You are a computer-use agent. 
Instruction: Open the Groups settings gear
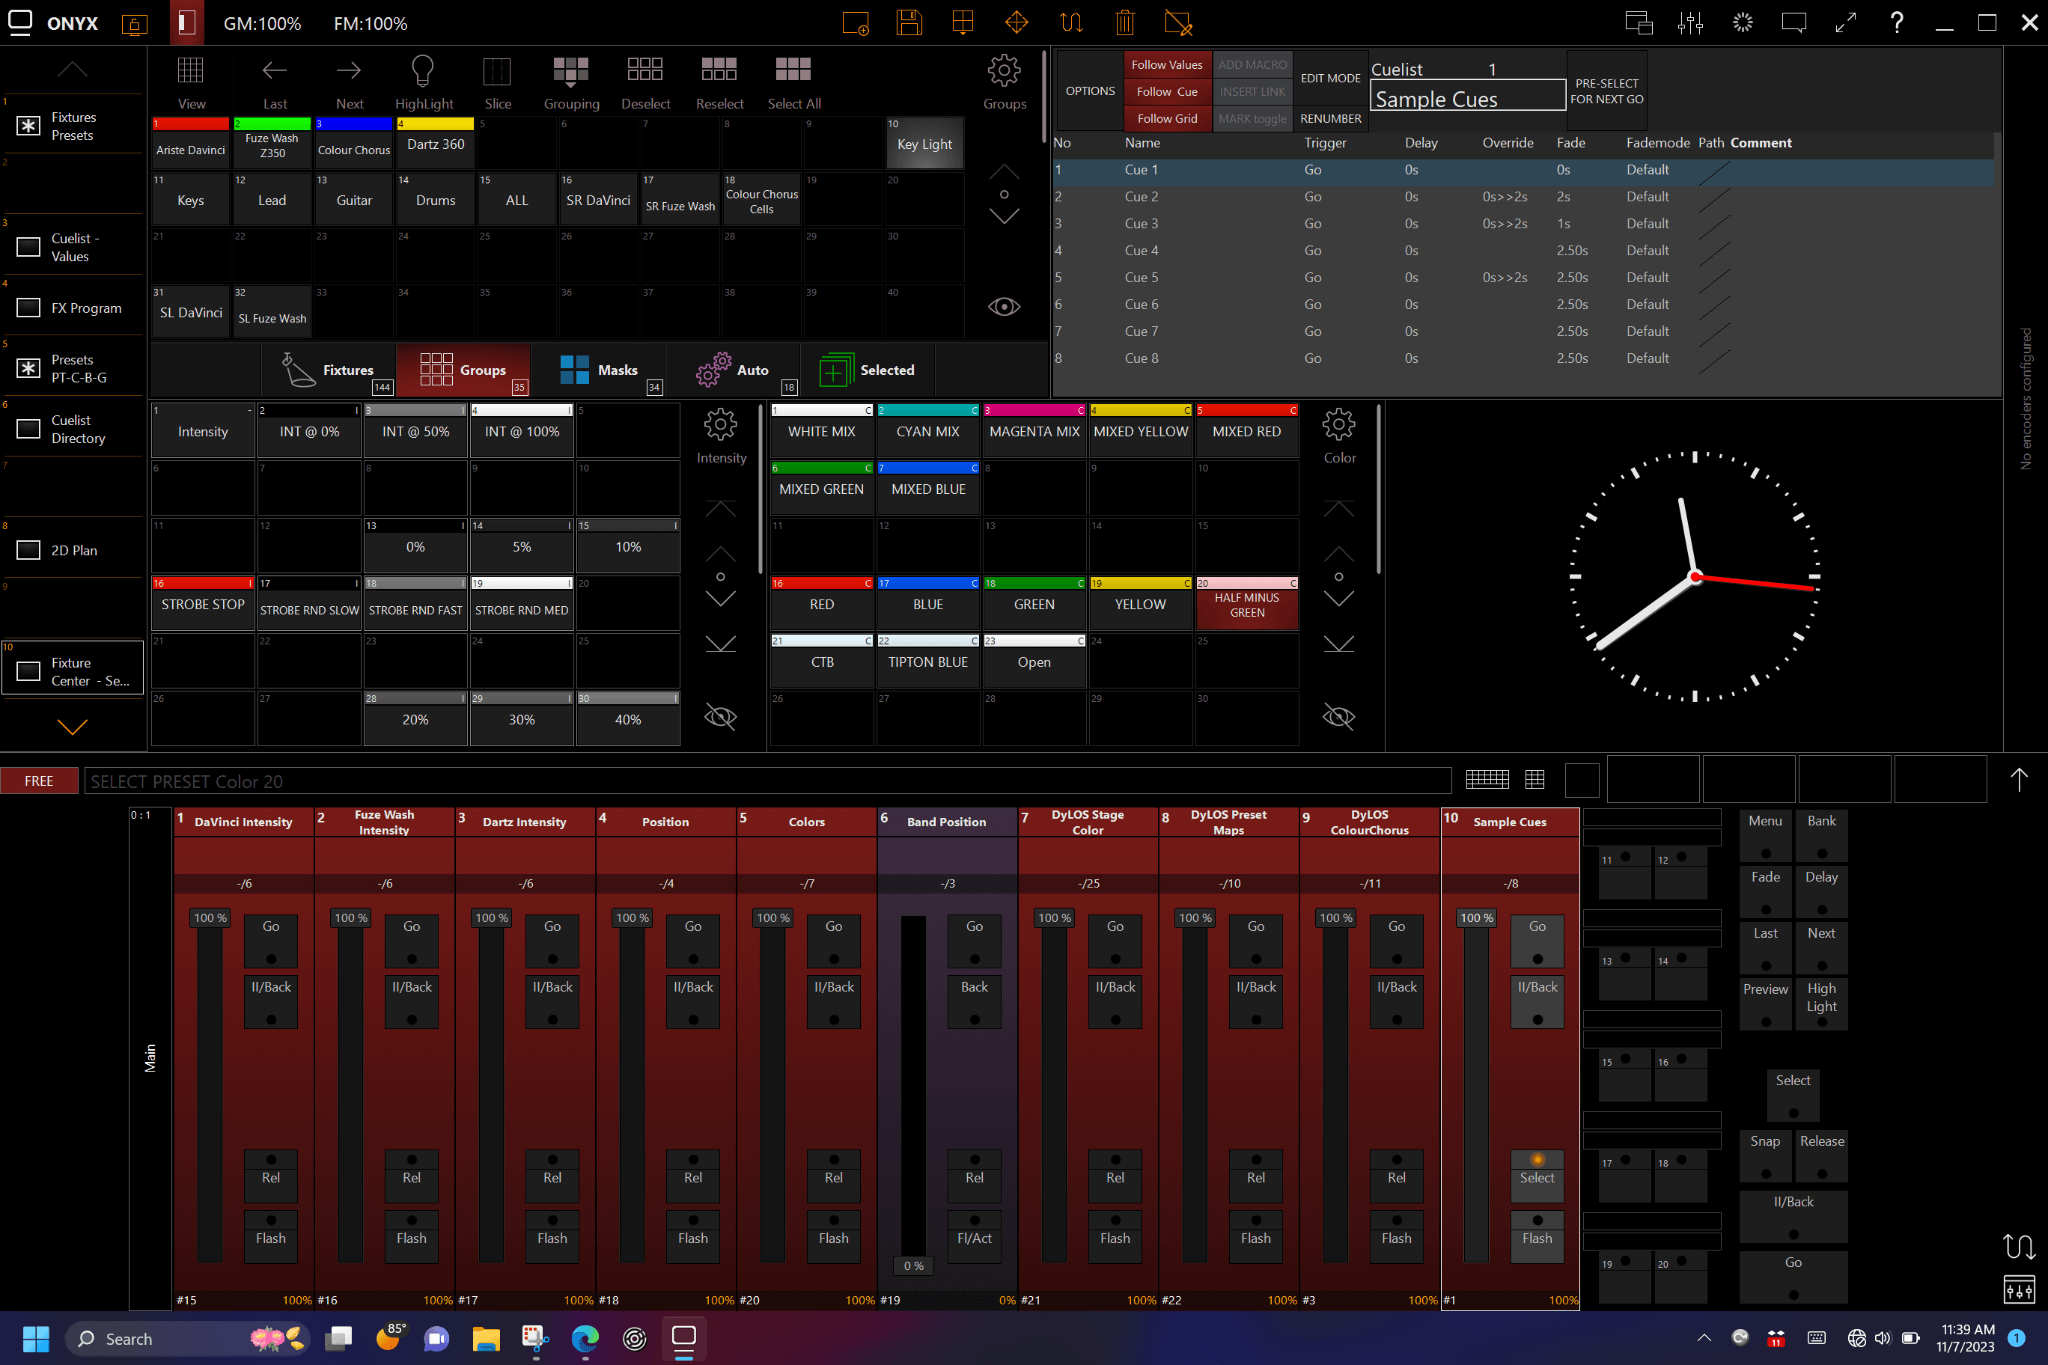(x=1004, y=72)
